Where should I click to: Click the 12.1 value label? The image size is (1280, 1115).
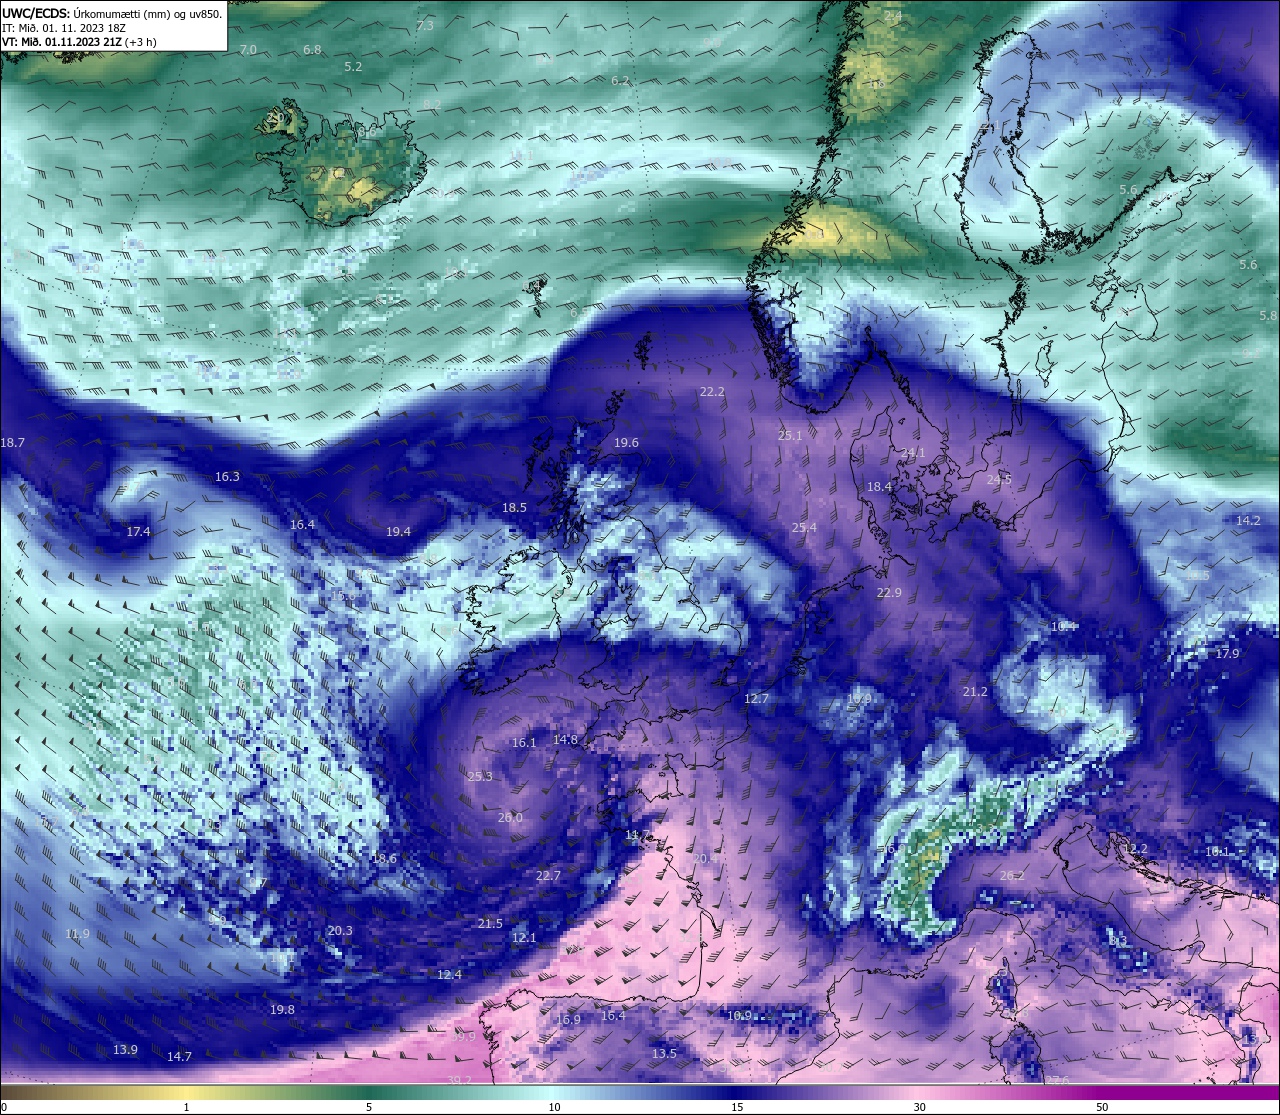click(524, 938)
